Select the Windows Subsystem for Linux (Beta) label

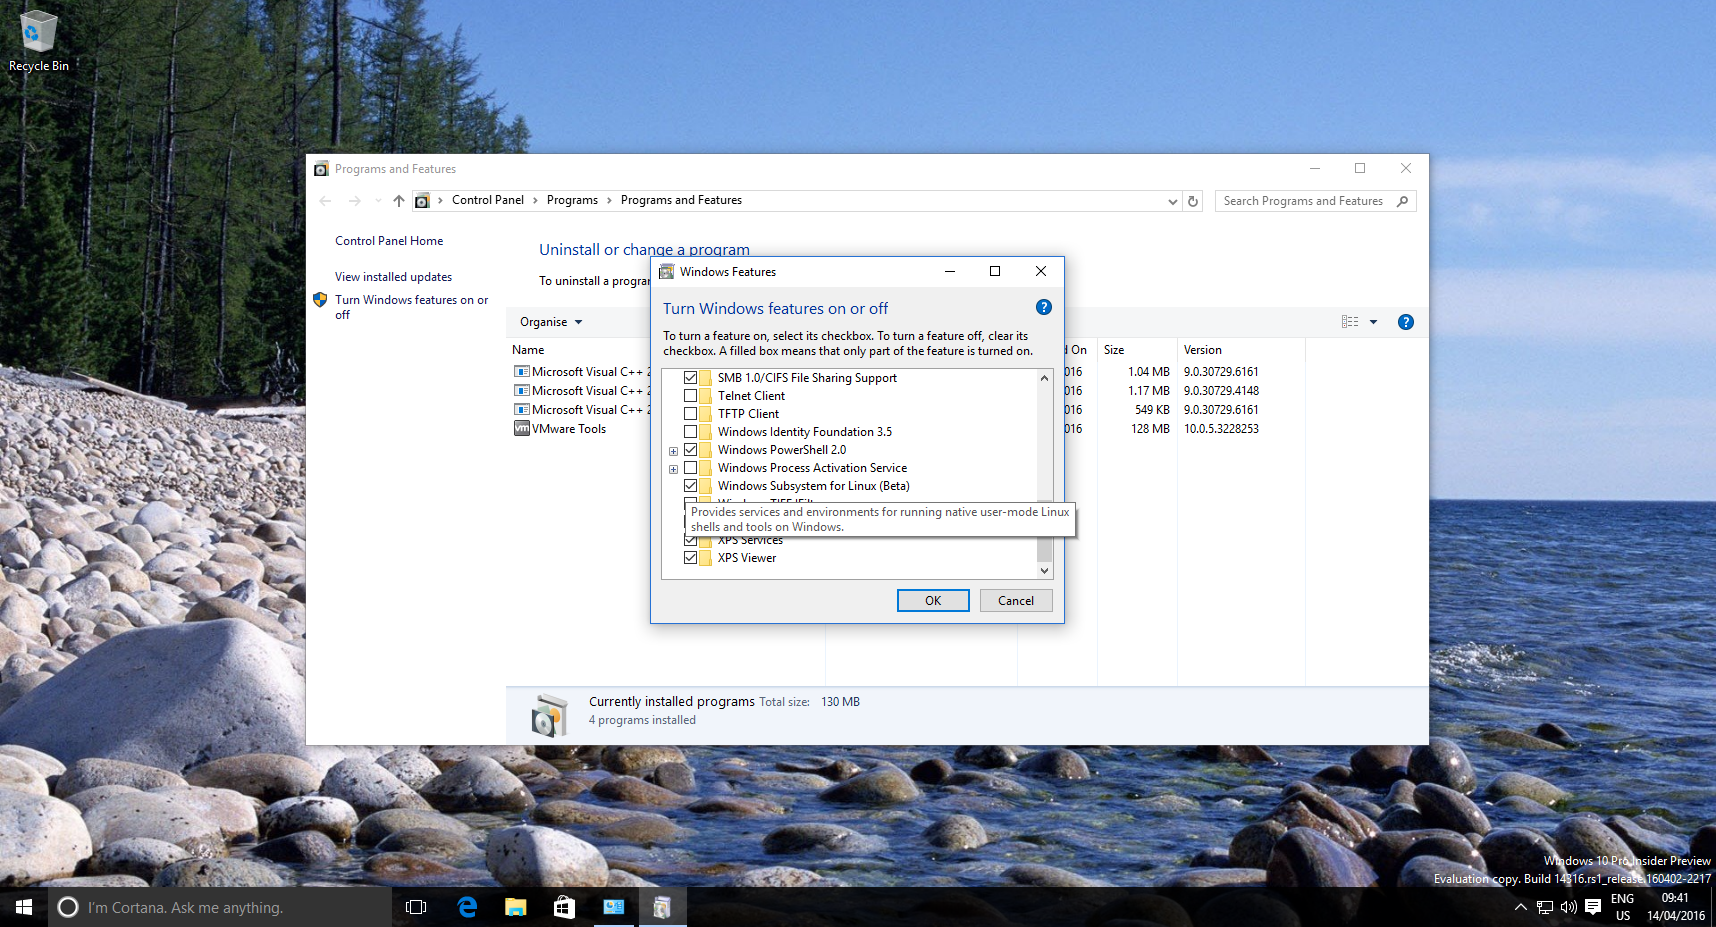click(x=813, y=486)
